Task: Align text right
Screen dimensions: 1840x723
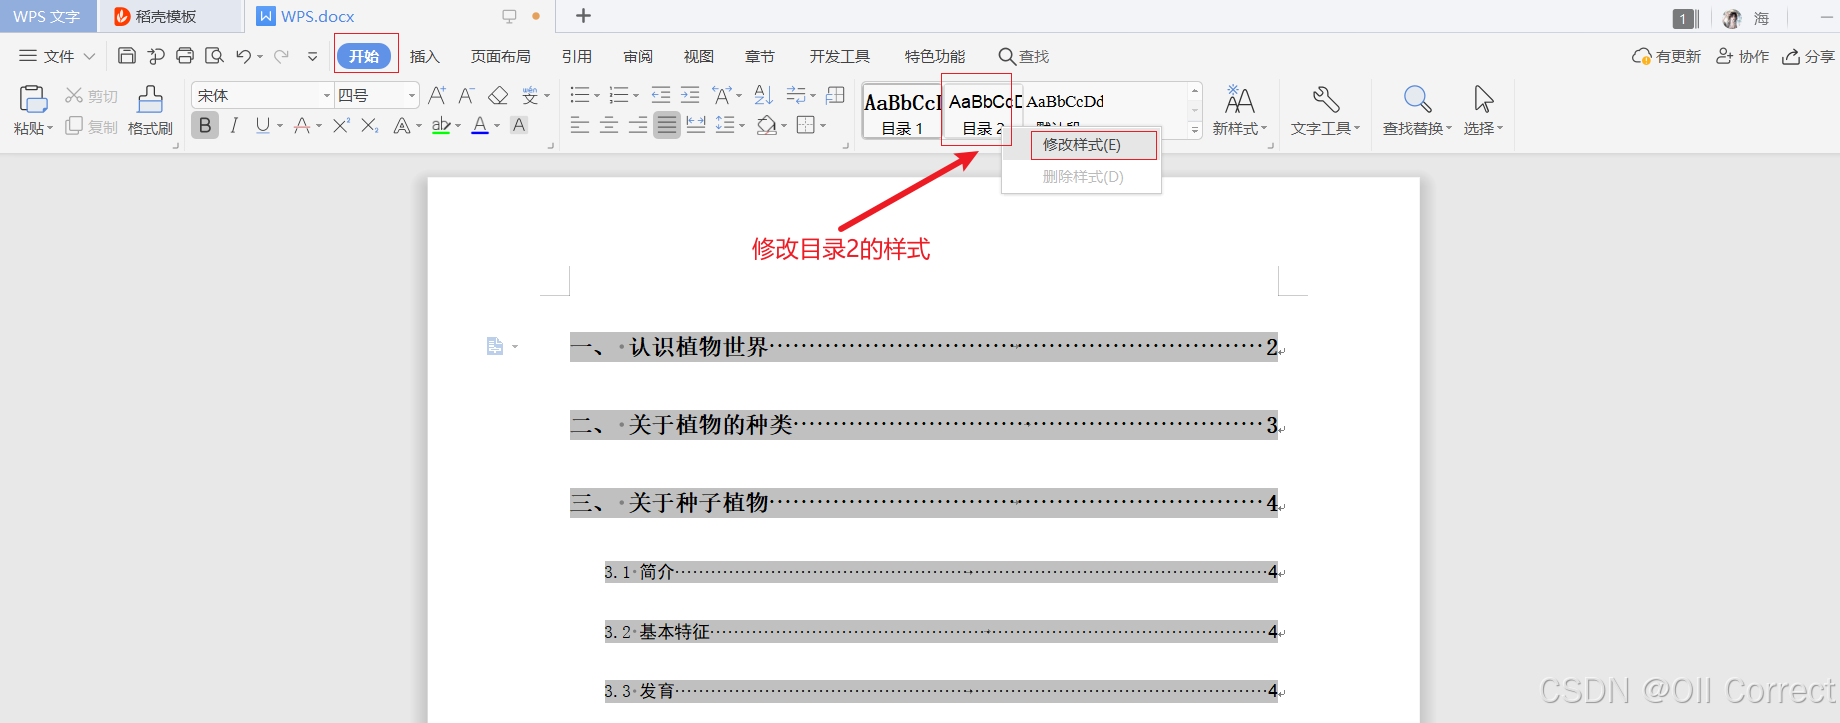Action: pos(638,125)
